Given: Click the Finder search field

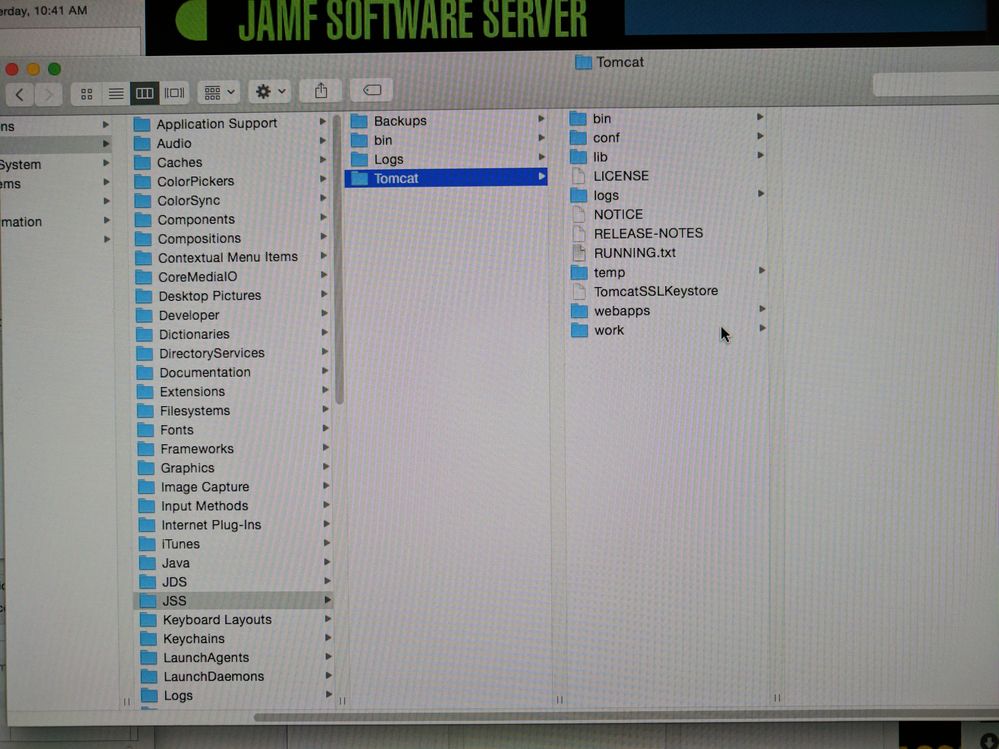Looking at the screenshot, I should [935, 85].
